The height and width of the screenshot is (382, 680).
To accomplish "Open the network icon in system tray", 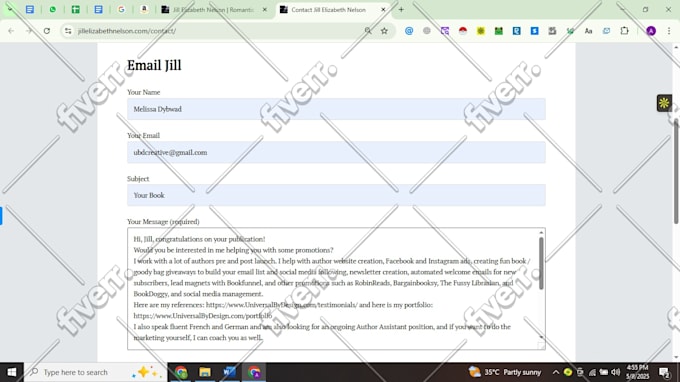I will tap(592, 372).
